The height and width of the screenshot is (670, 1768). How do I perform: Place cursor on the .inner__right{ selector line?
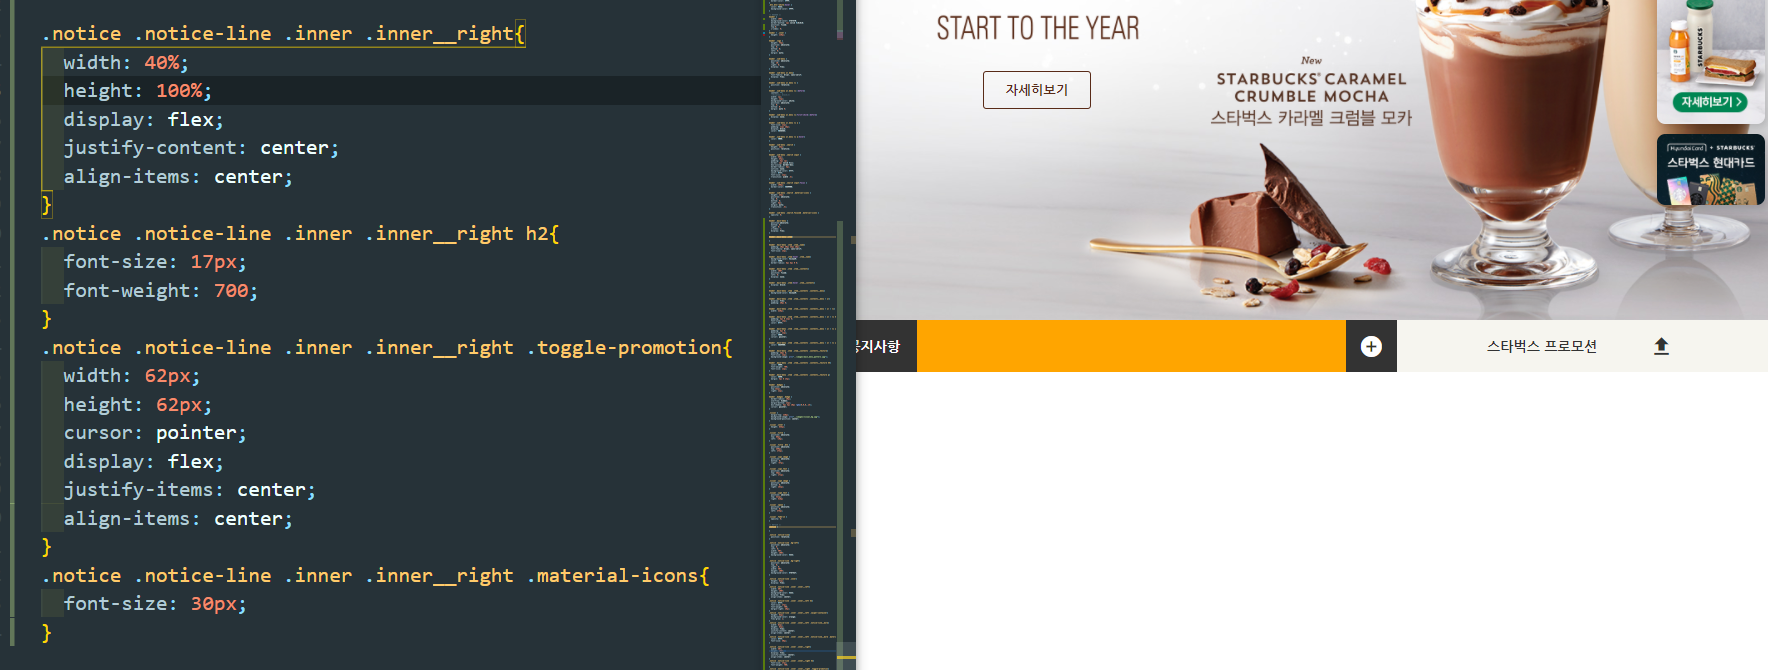coord(284,33)
